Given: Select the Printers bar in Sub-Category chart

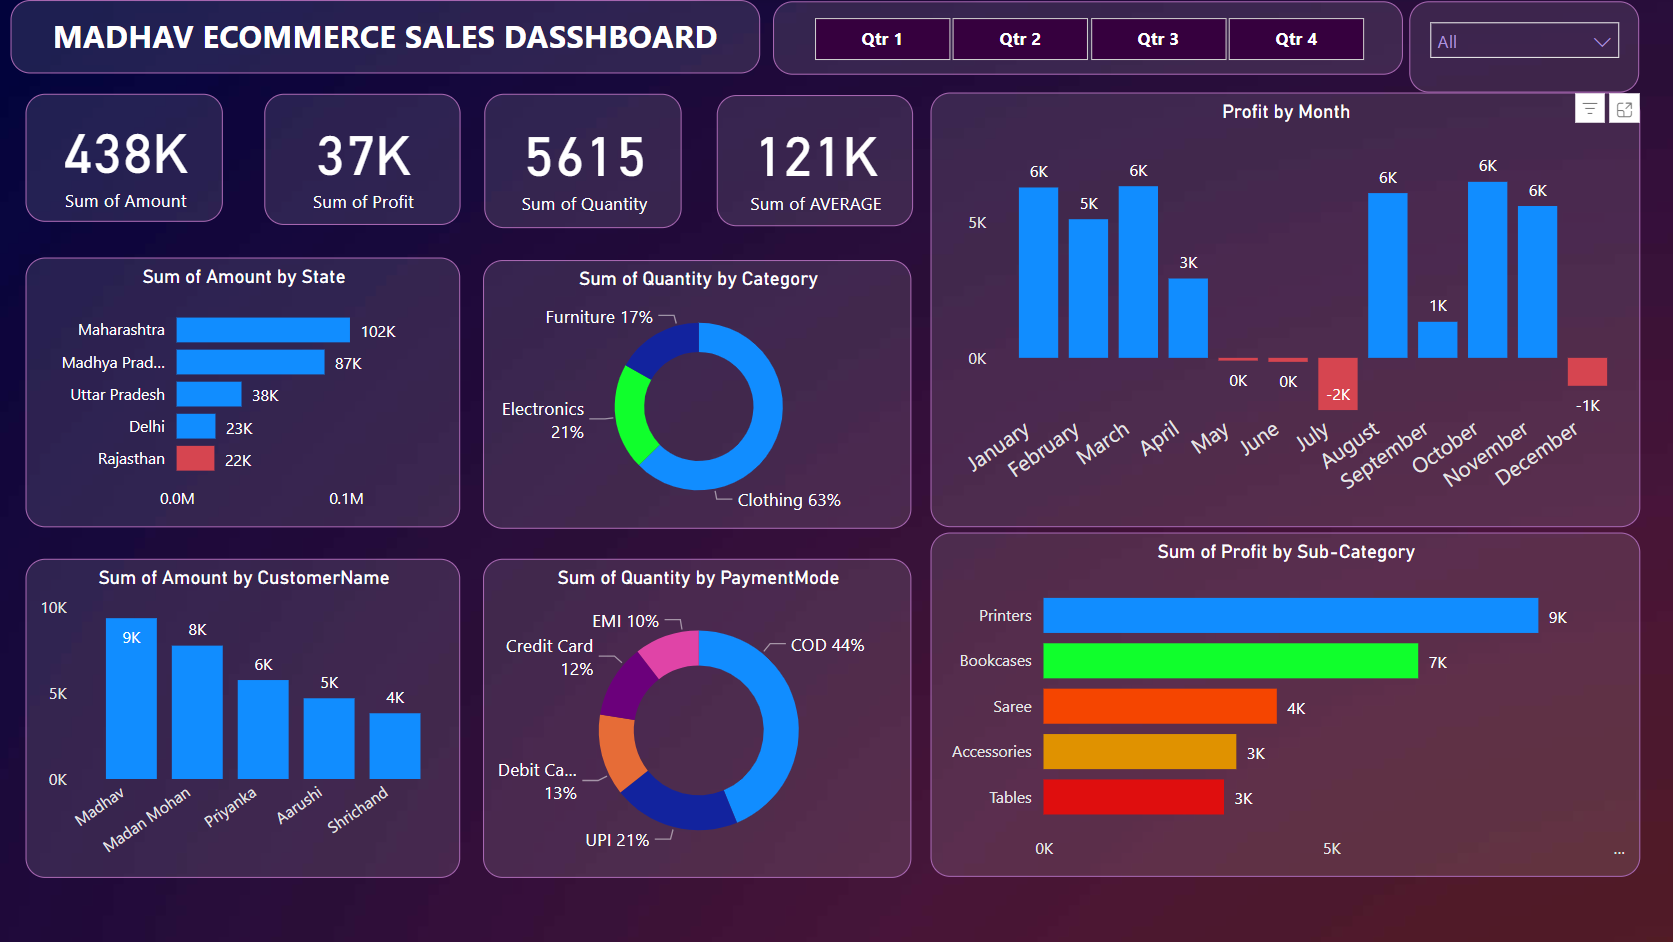Looking at the screenshot, I should (x=1290, y=616).
